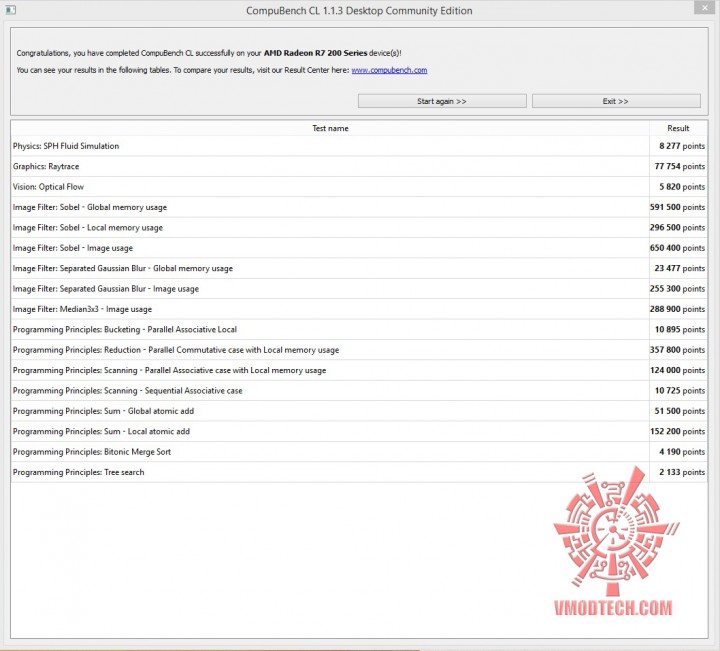Click the 124 000 points result
The height and width of the screenshot is (651, 720).
pyautogui.click(x=677, y=370)
